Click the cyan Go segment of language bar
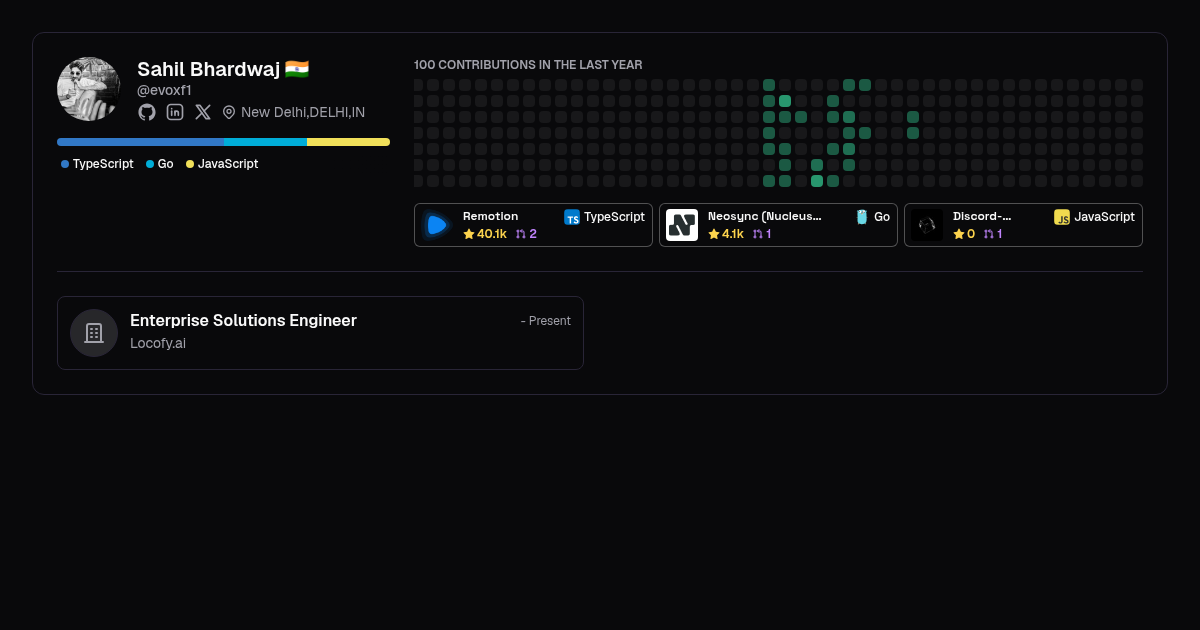The width and height of the screenshot is (1200, 630). point(265,142)
